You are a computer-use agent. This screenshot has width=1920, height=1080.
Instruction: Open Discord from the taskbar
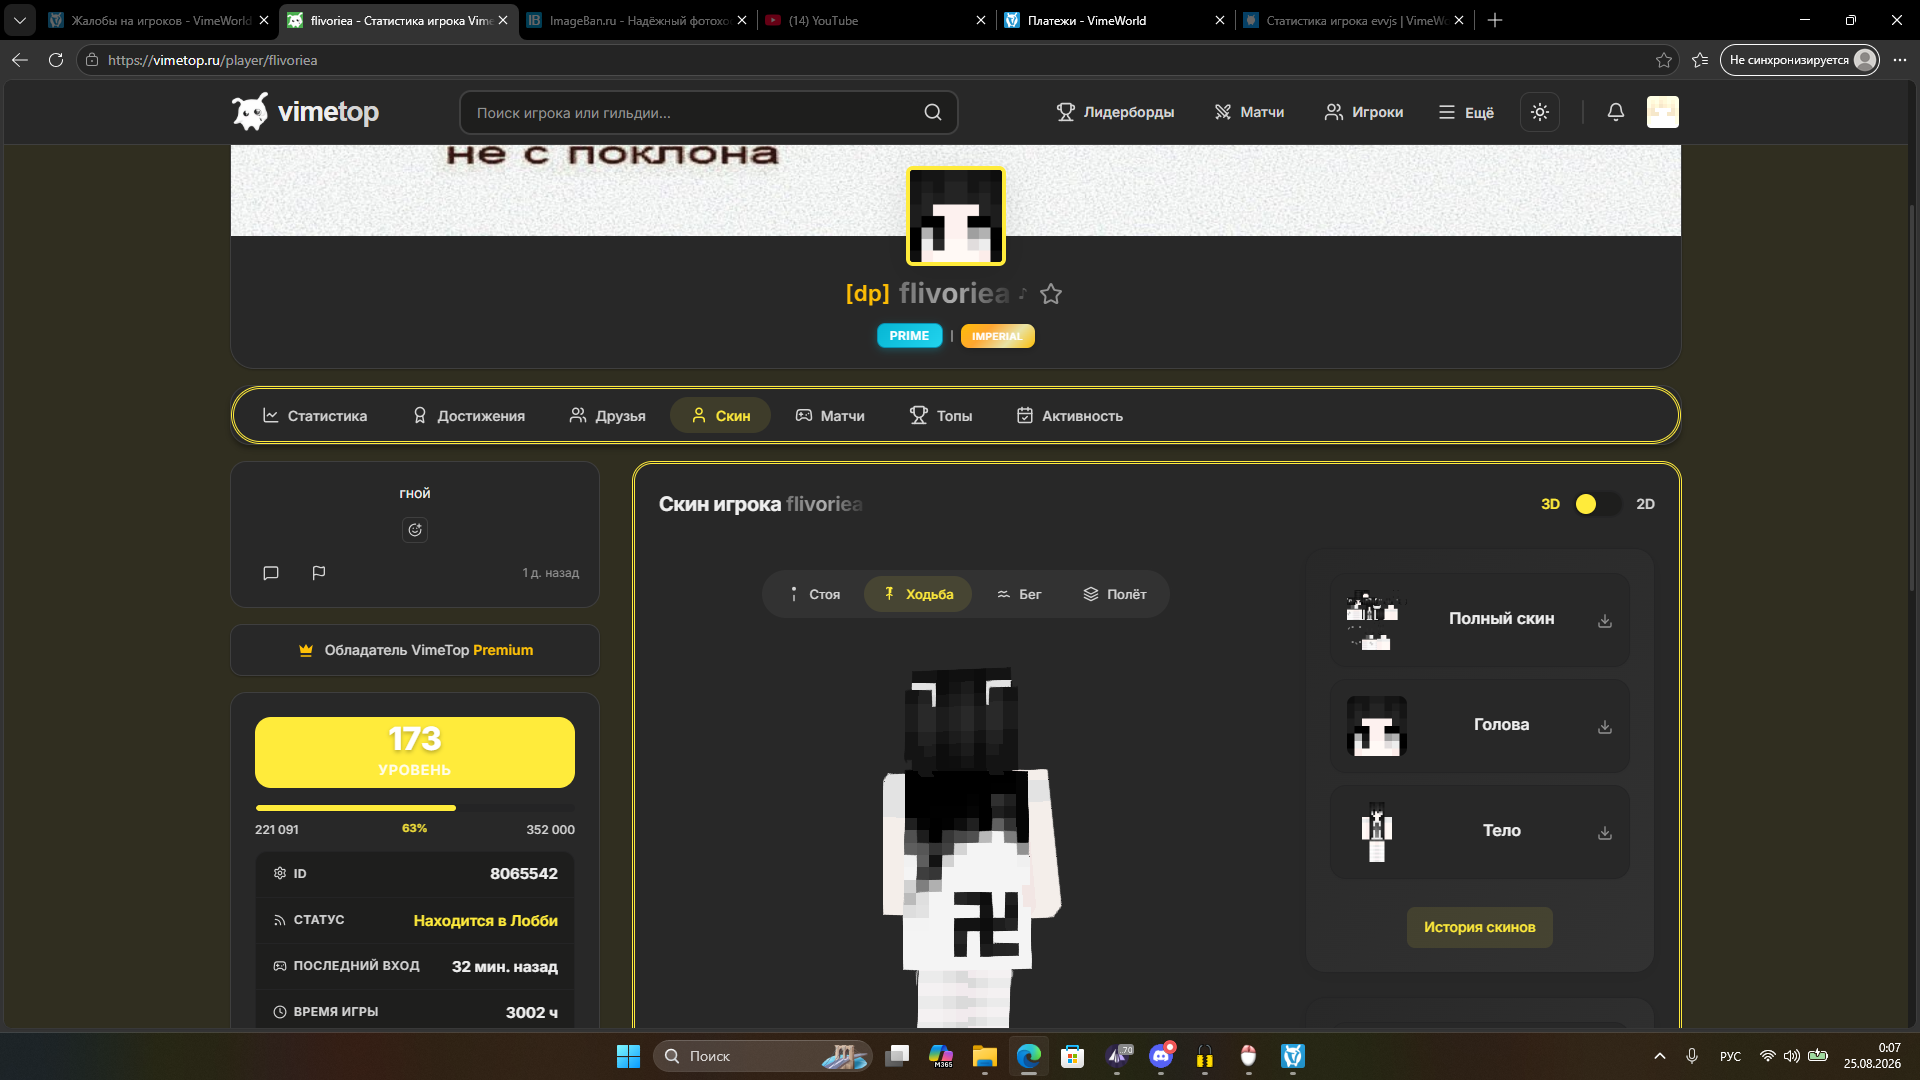1161,1056
